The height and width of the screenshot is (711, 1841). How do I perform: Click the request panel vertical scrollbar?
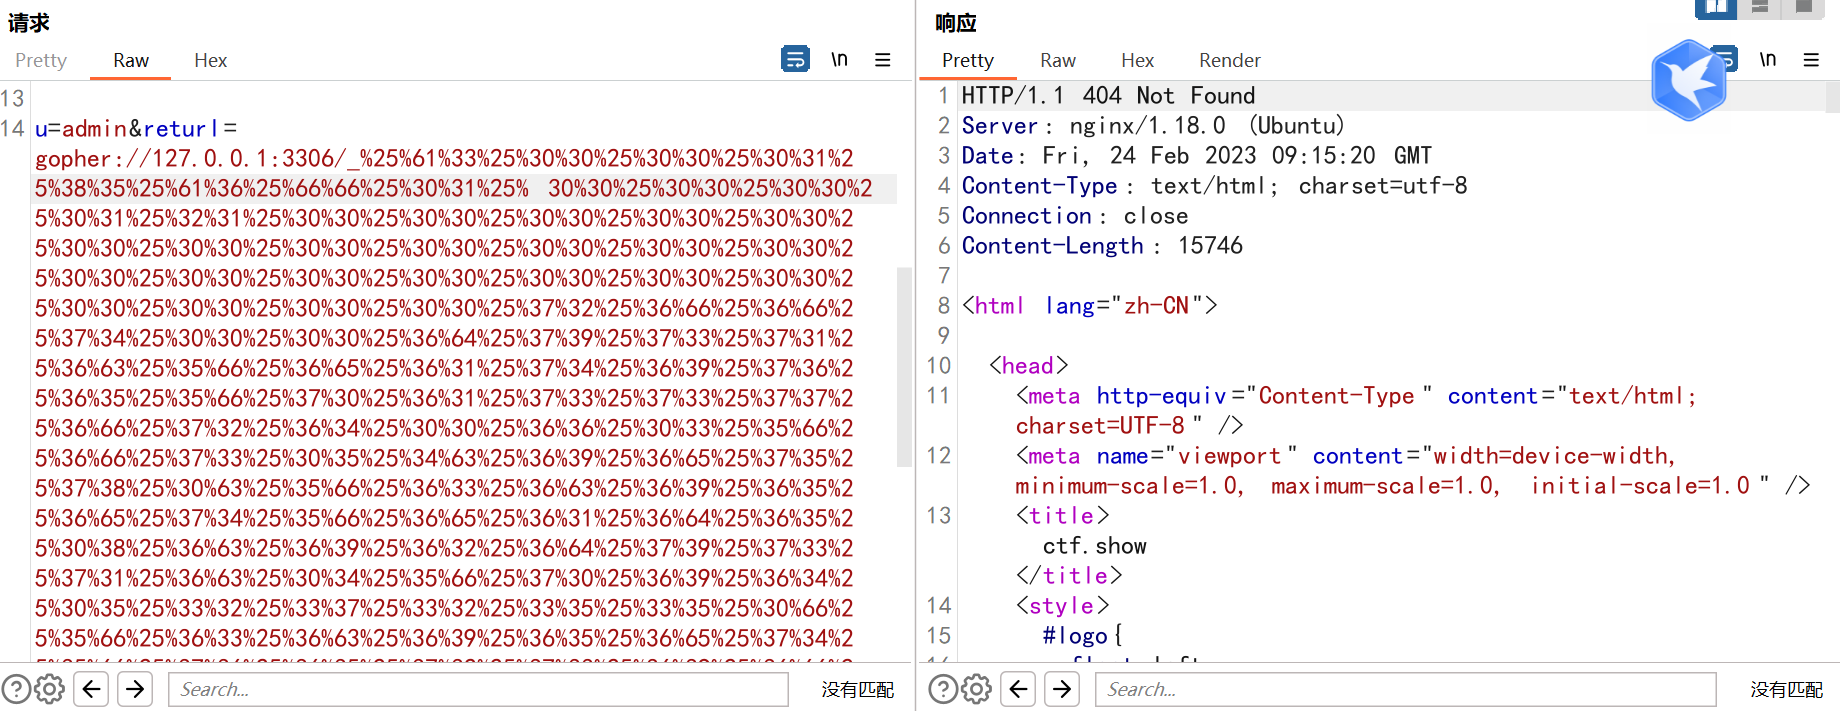[904, 367]
